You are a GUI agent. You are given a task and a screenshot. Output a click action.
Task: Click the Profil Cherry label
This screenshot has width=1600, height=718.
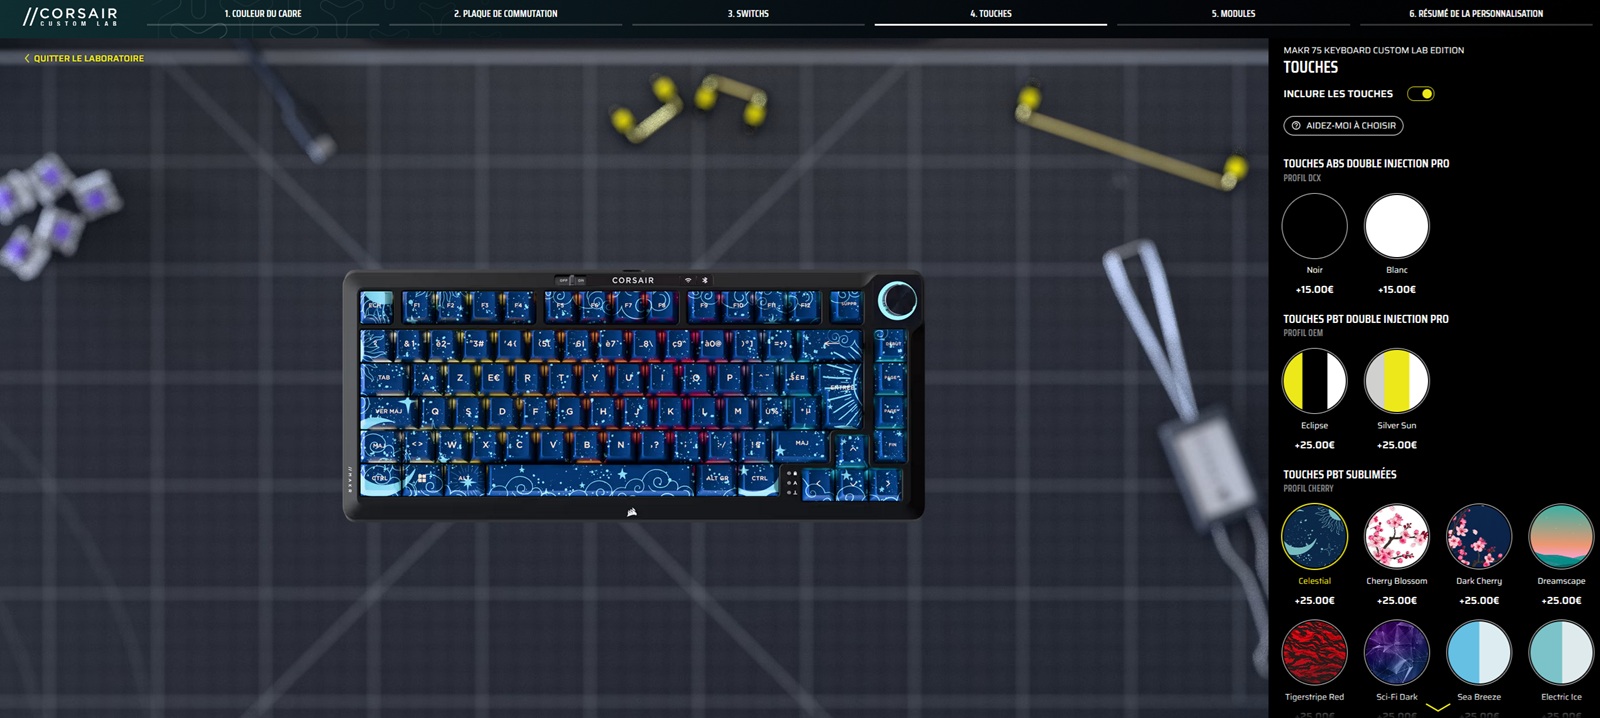click(x=1308, y=489)
